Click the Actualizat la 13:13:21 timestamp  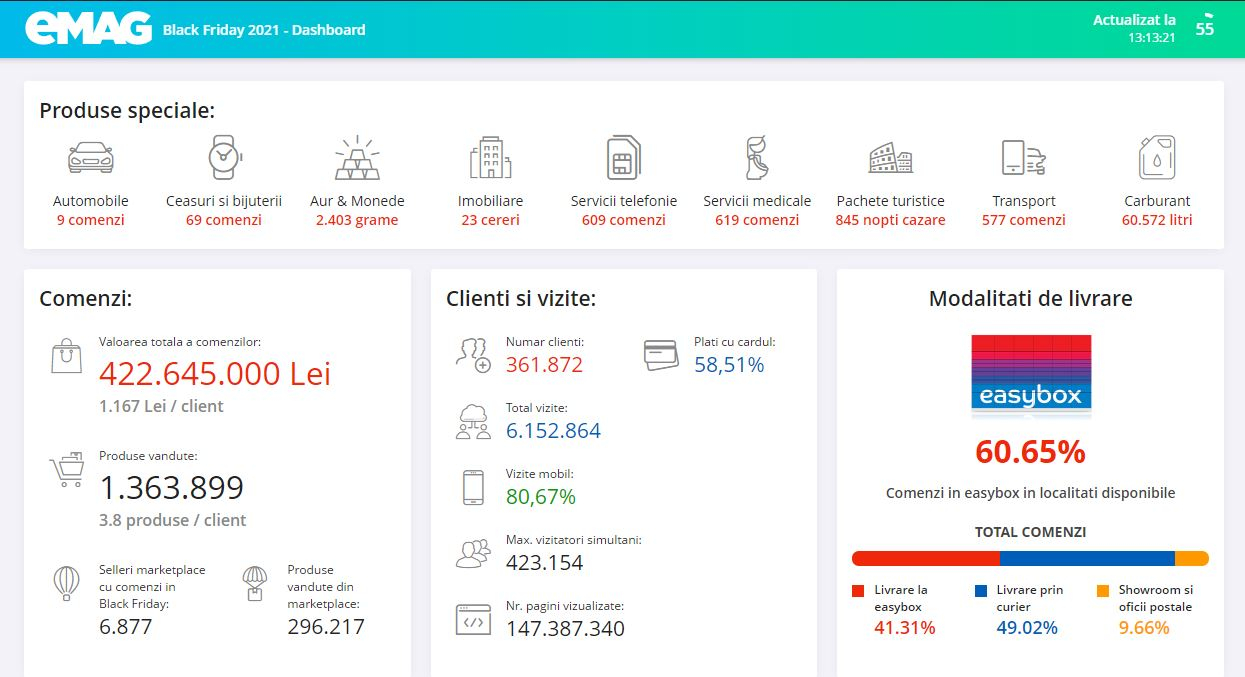pyautogui.click(x=1135, y=30)
